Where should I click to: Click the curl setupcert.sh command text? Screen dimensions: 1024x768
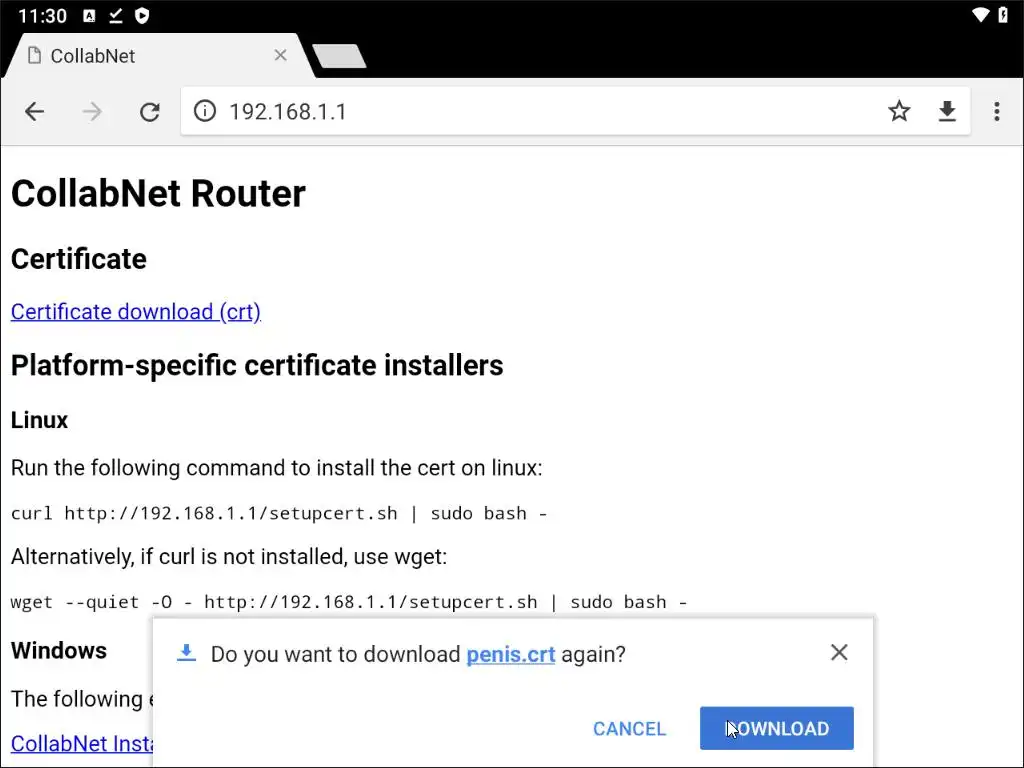[x=279, y=513]
